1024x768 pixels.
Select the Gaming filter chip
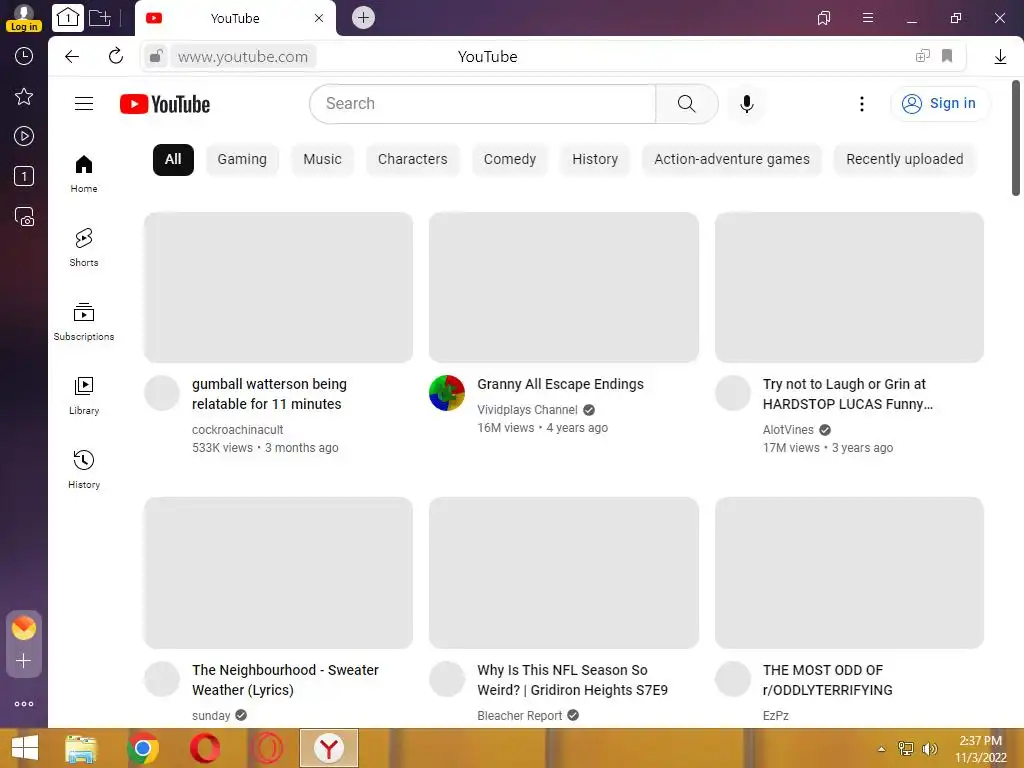tap(242, 159)
